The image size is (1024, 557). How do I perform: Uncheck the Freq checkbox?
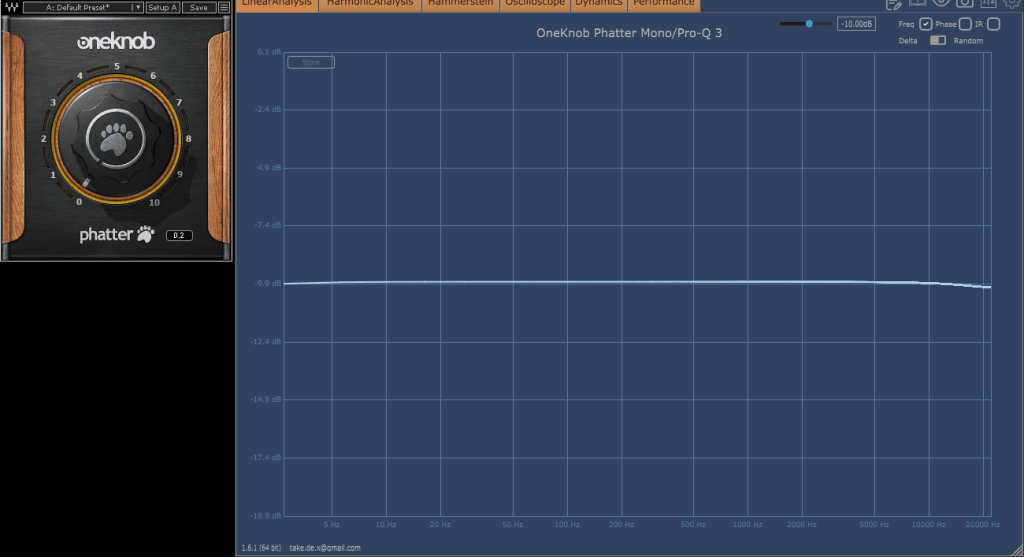(x=925, y=24)
